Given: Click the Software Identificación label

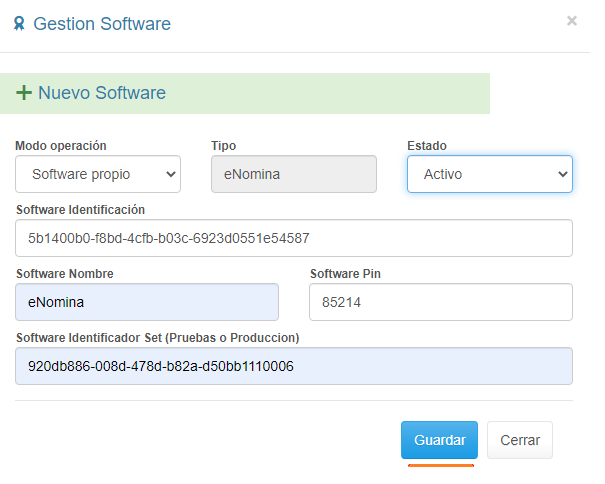Looking at the screenshot, I should pos(81,210).
